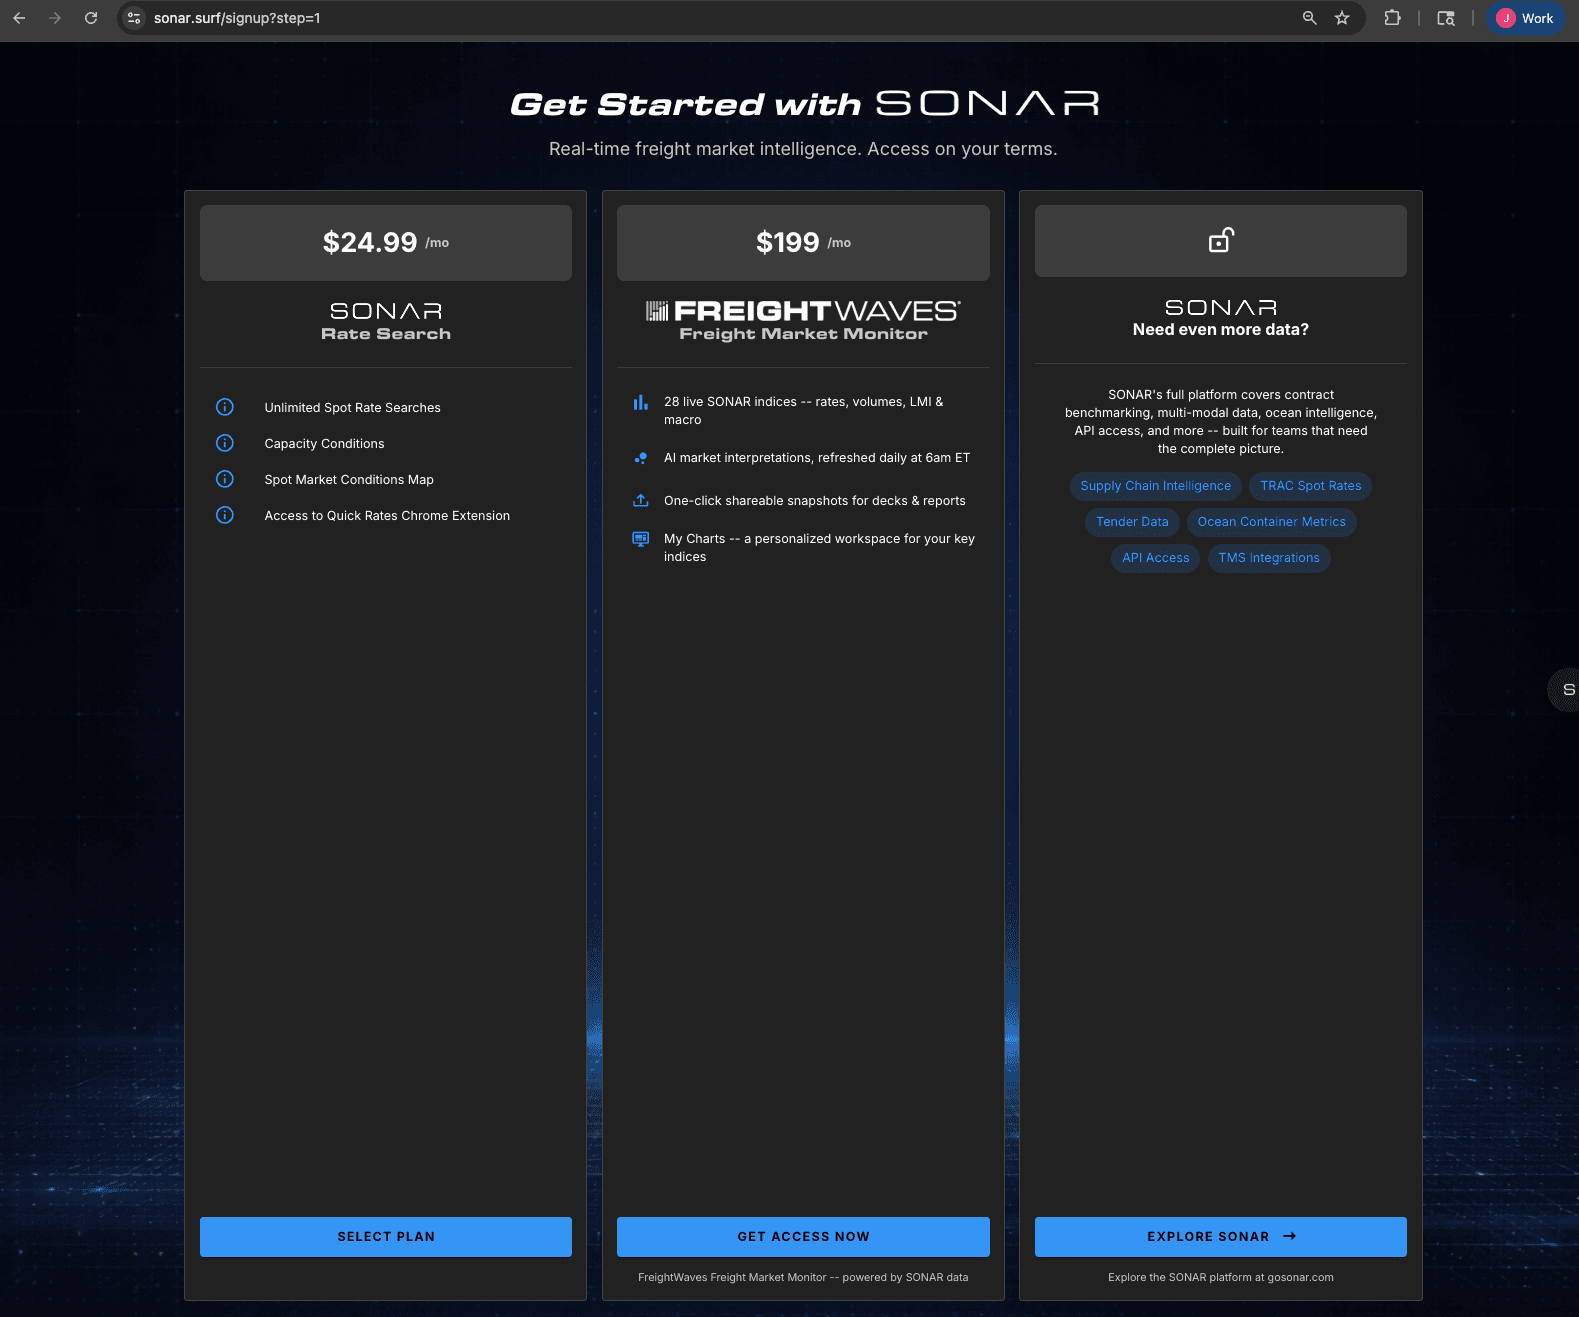Click the info icon beside Spot Market Conditions Map

point(225,479)
